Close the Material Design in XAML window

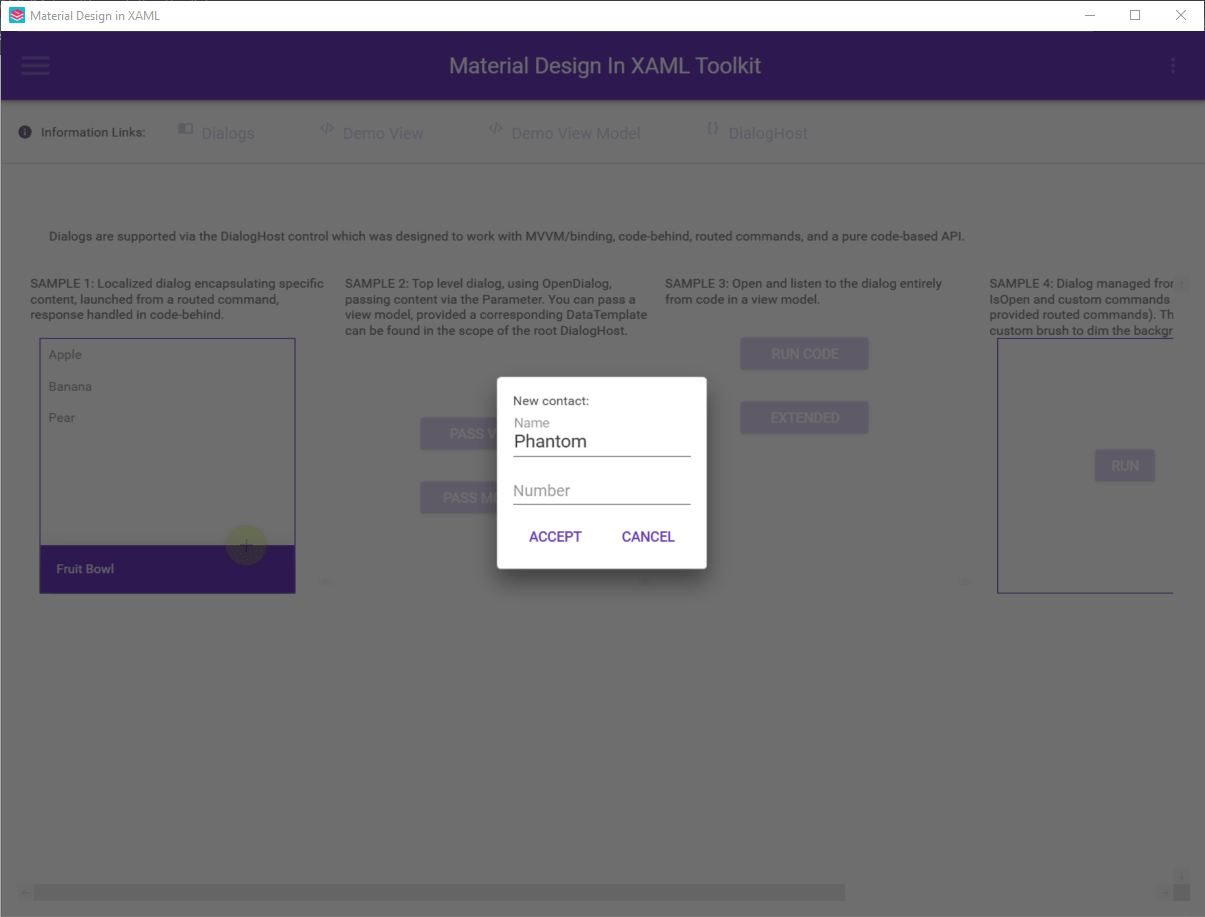(x=1181, y=15)
